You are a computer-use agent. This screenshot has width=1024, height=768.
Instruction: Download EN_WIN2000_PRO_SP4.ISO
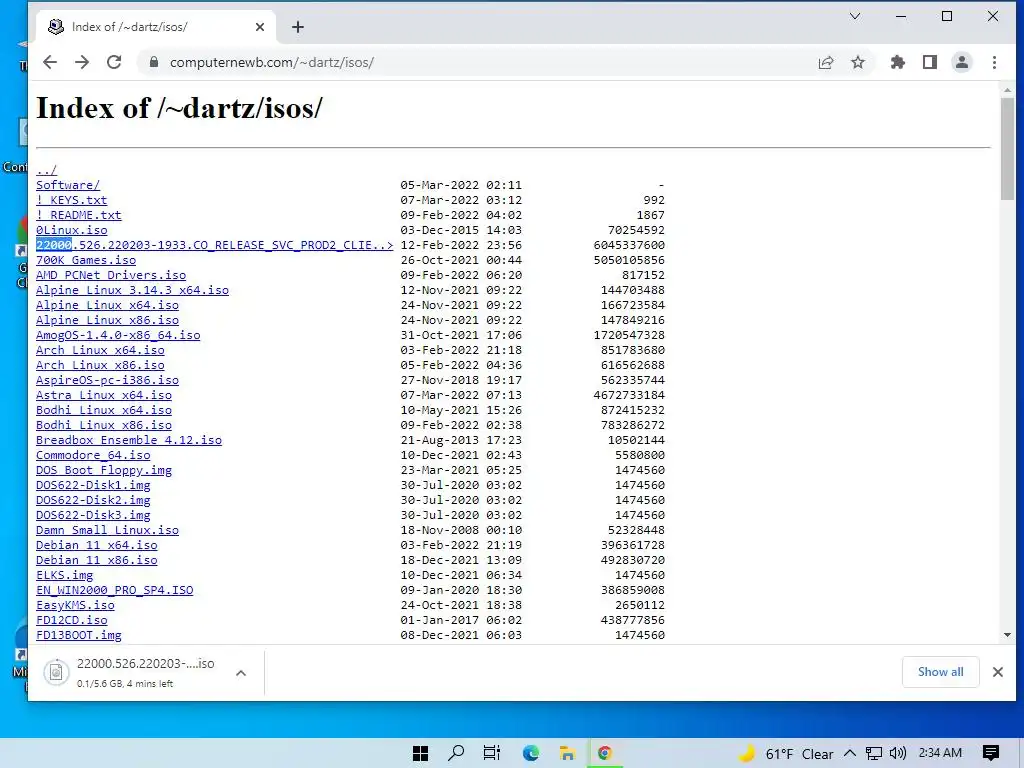(114, 590)
